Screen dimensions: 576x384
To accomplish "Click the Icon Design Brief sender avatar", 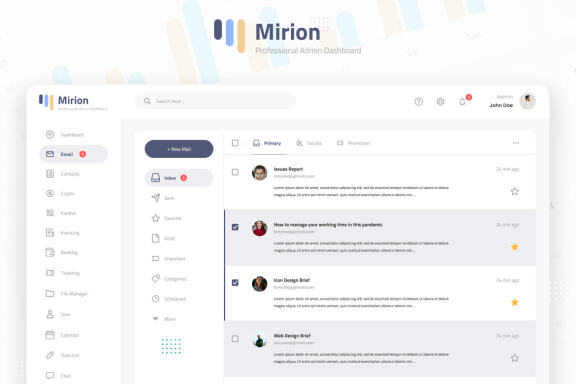I will [259, 284].
